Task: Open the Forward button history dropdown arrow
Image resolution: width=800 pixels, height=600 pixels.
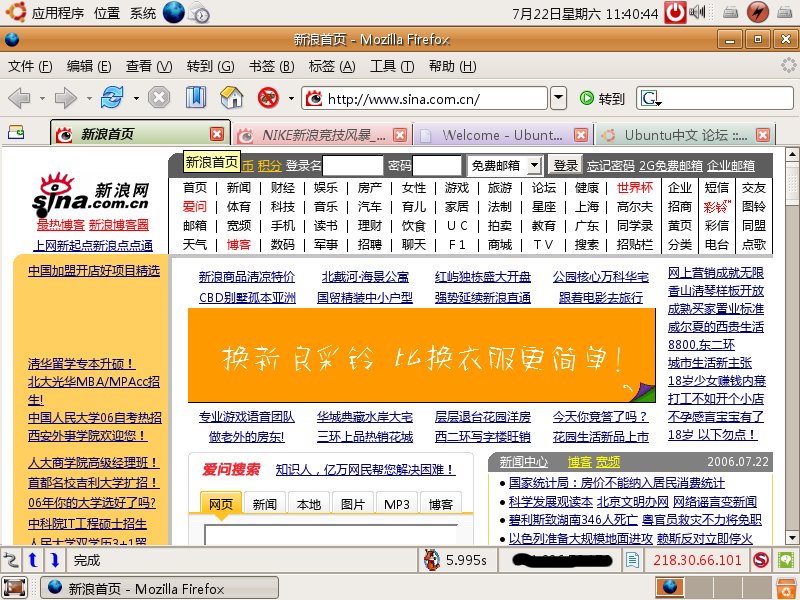Action: pyautogui.click(x=89, y=98)
